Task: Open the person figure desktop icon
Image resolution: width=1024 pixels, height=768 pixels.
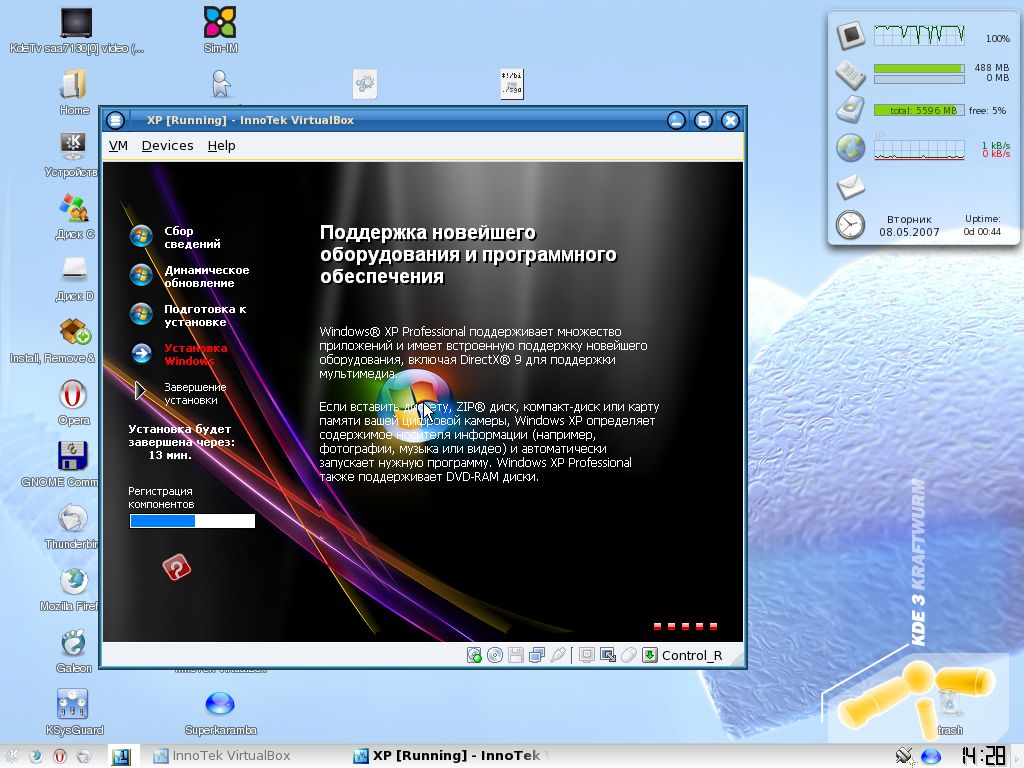Action: pyautogui.click(x=221, y=84)
